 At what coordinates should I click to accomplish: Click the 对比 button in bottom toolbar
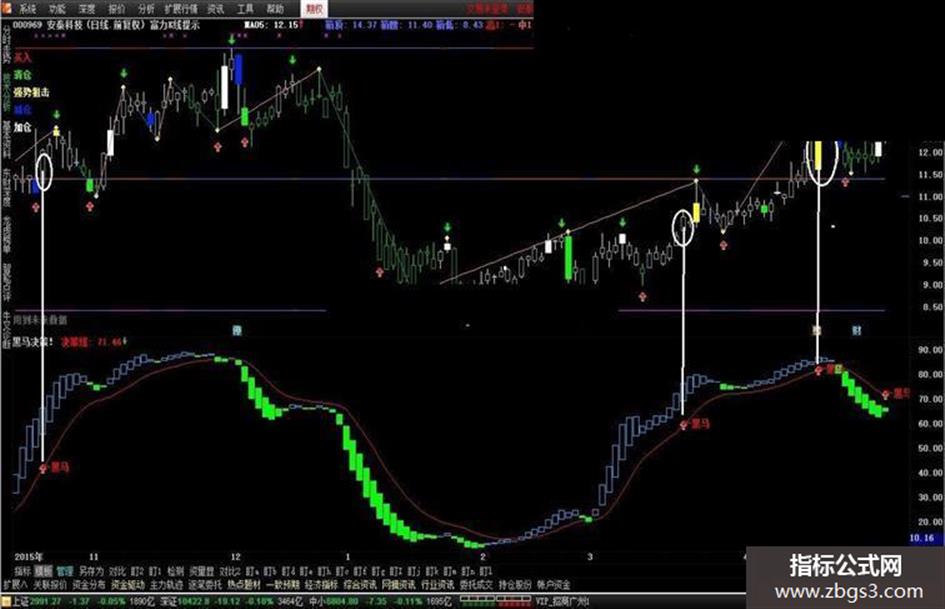pyautogui.click(x=116, y=571)
